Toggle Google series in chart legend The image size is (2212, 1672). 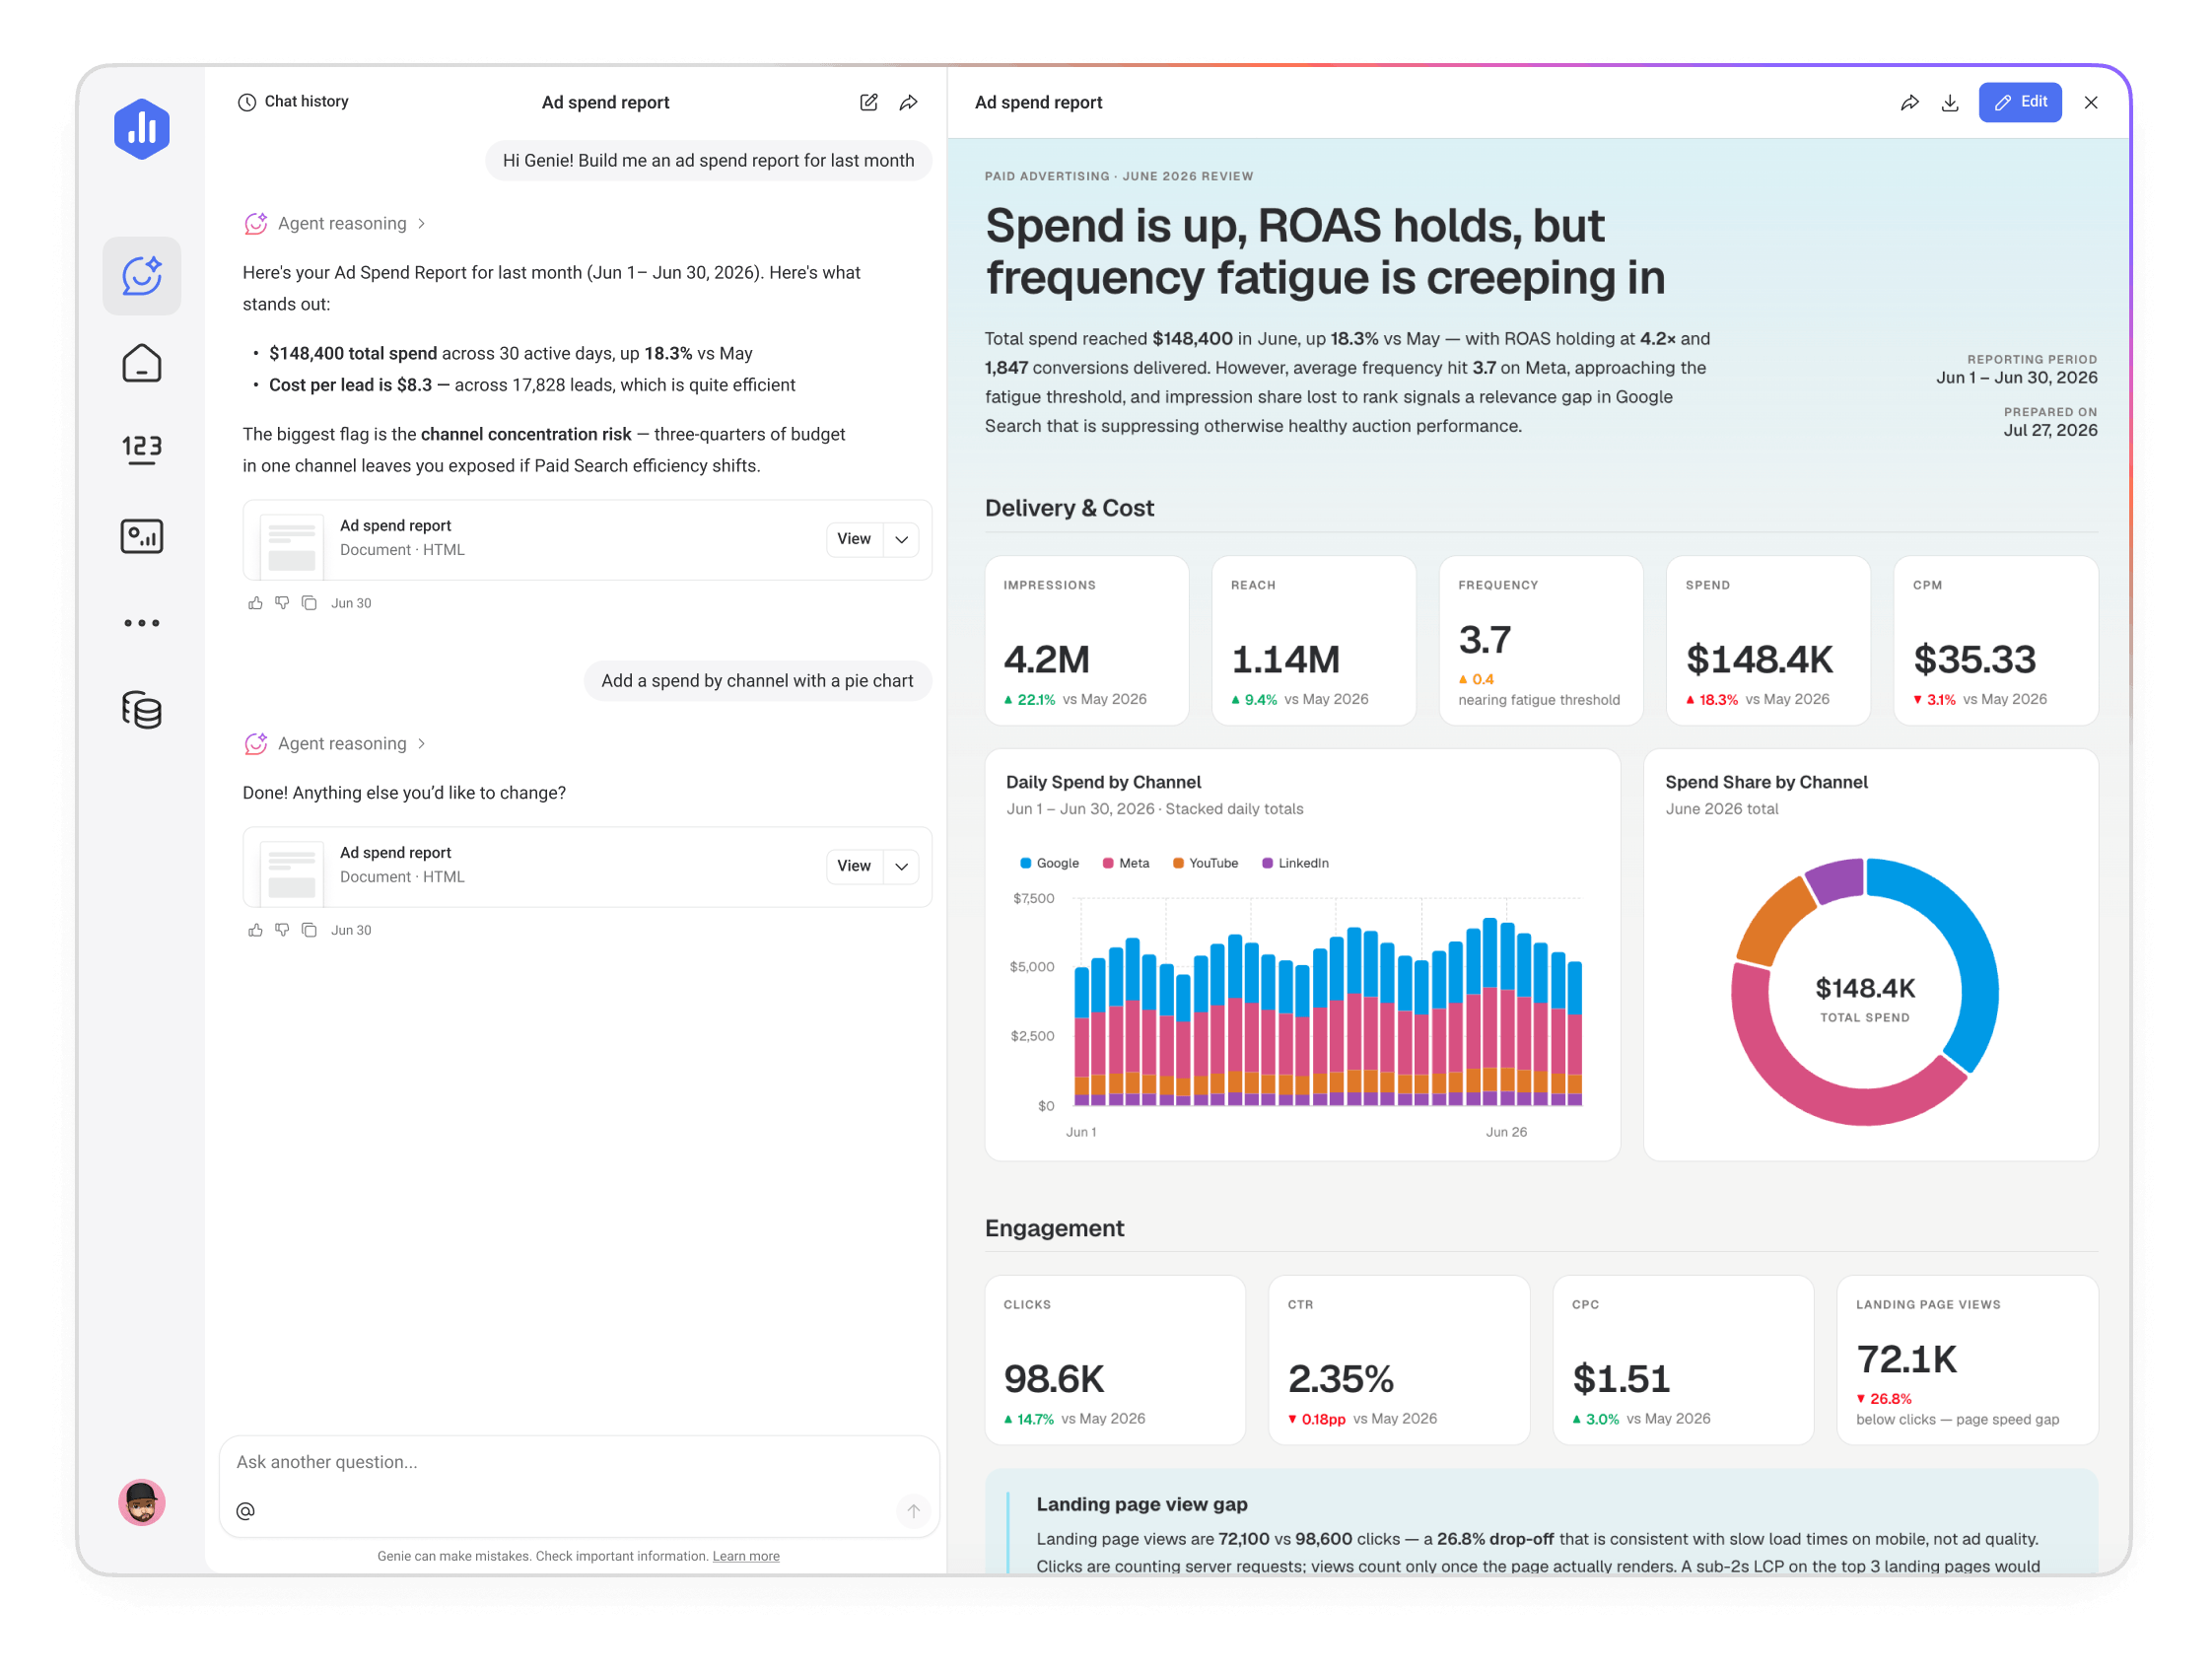point(1049,863)
